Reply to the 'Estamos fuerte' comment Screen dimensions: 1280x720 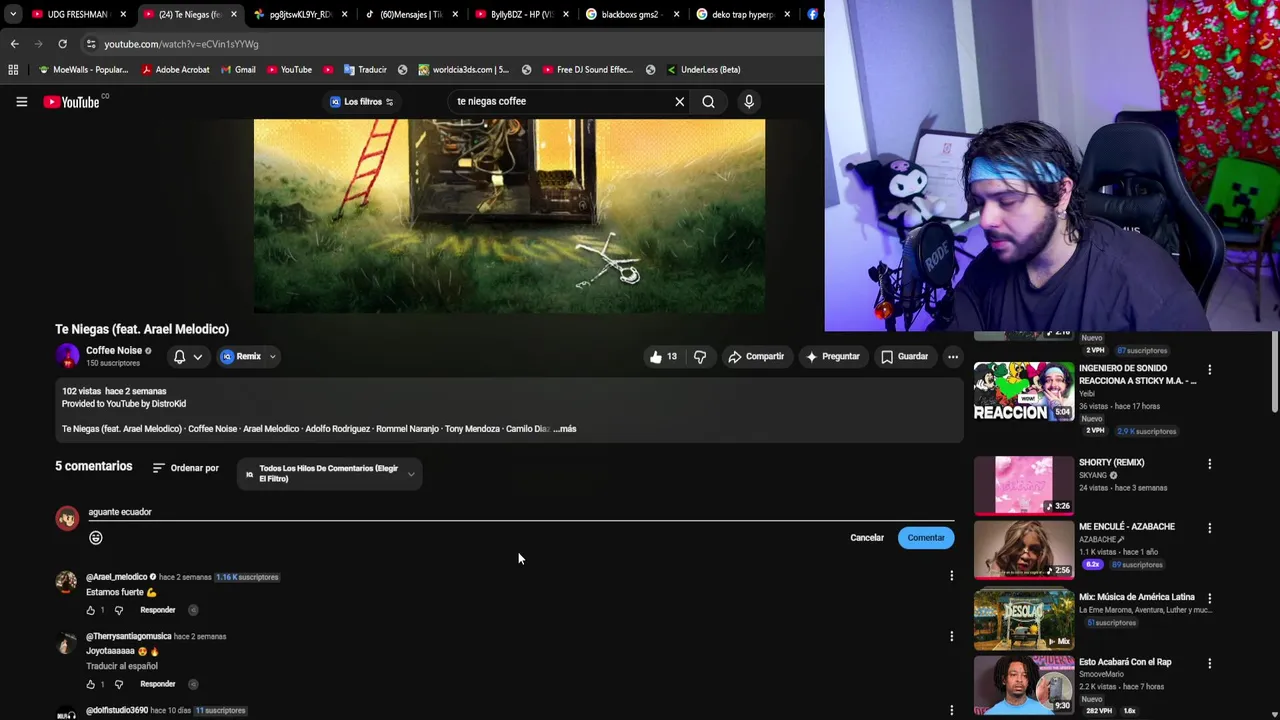(158, 610)
